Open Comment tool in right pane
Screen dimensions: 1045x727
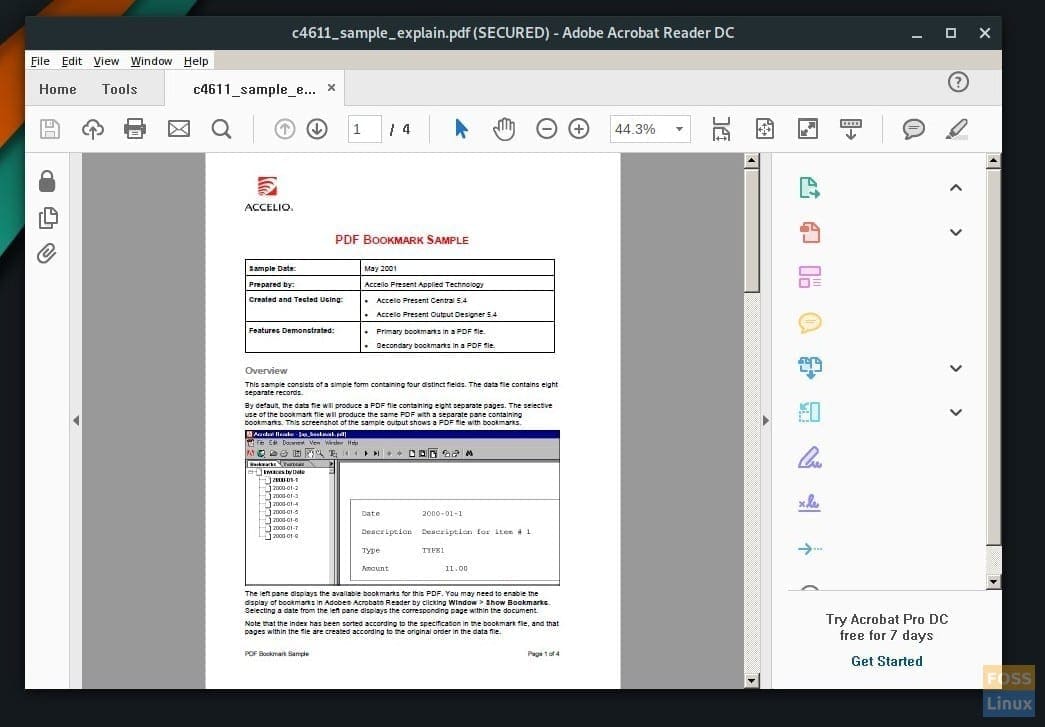click(x=810, y=323)
